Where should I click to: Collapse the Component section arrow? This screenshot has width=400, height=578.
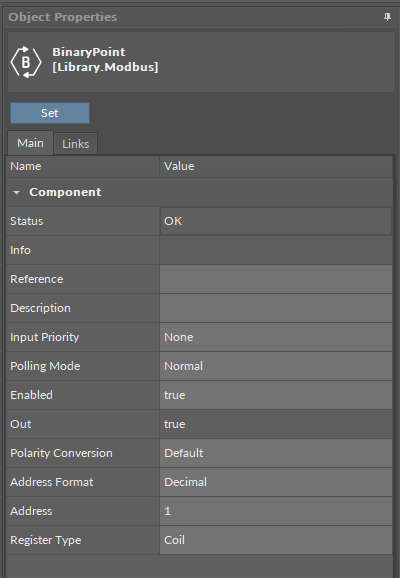[16, 192]
